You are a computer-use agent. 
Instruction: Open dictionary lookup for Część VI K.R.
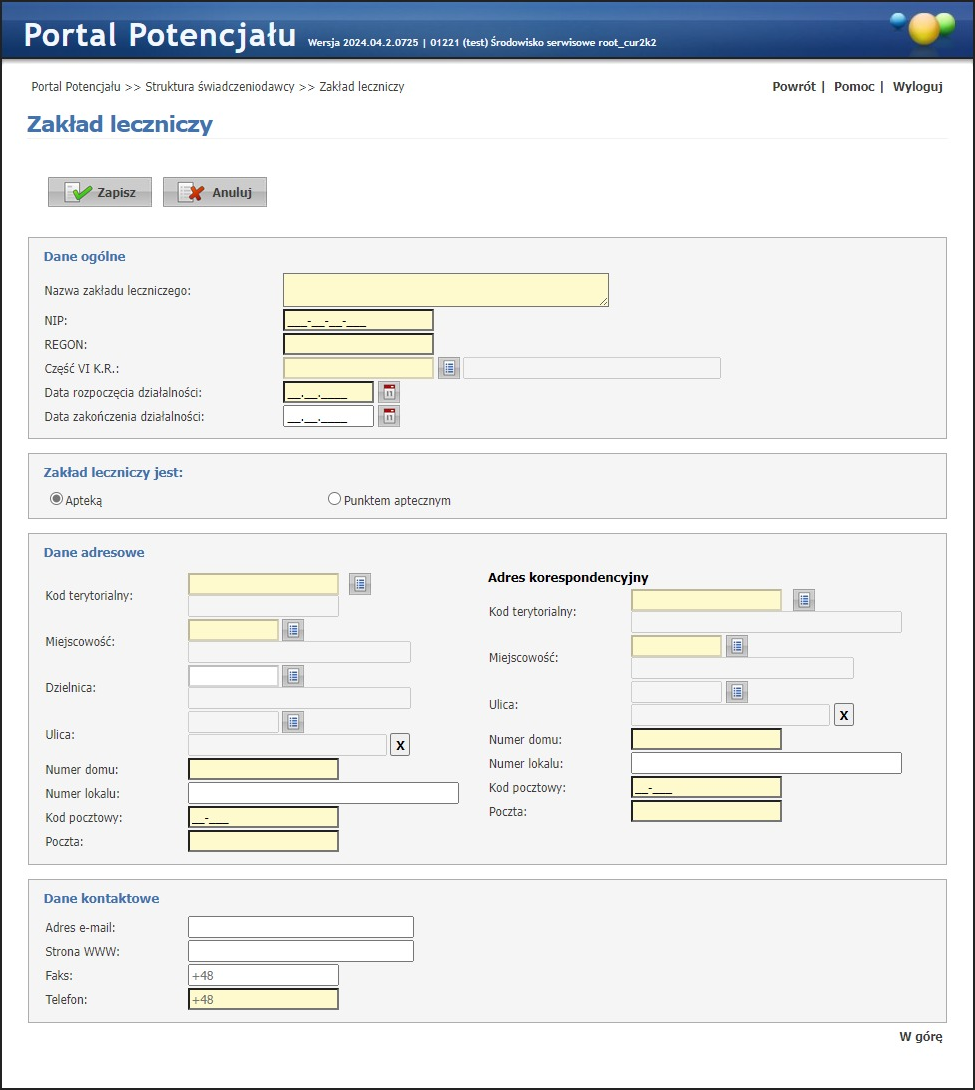(449, 368)
